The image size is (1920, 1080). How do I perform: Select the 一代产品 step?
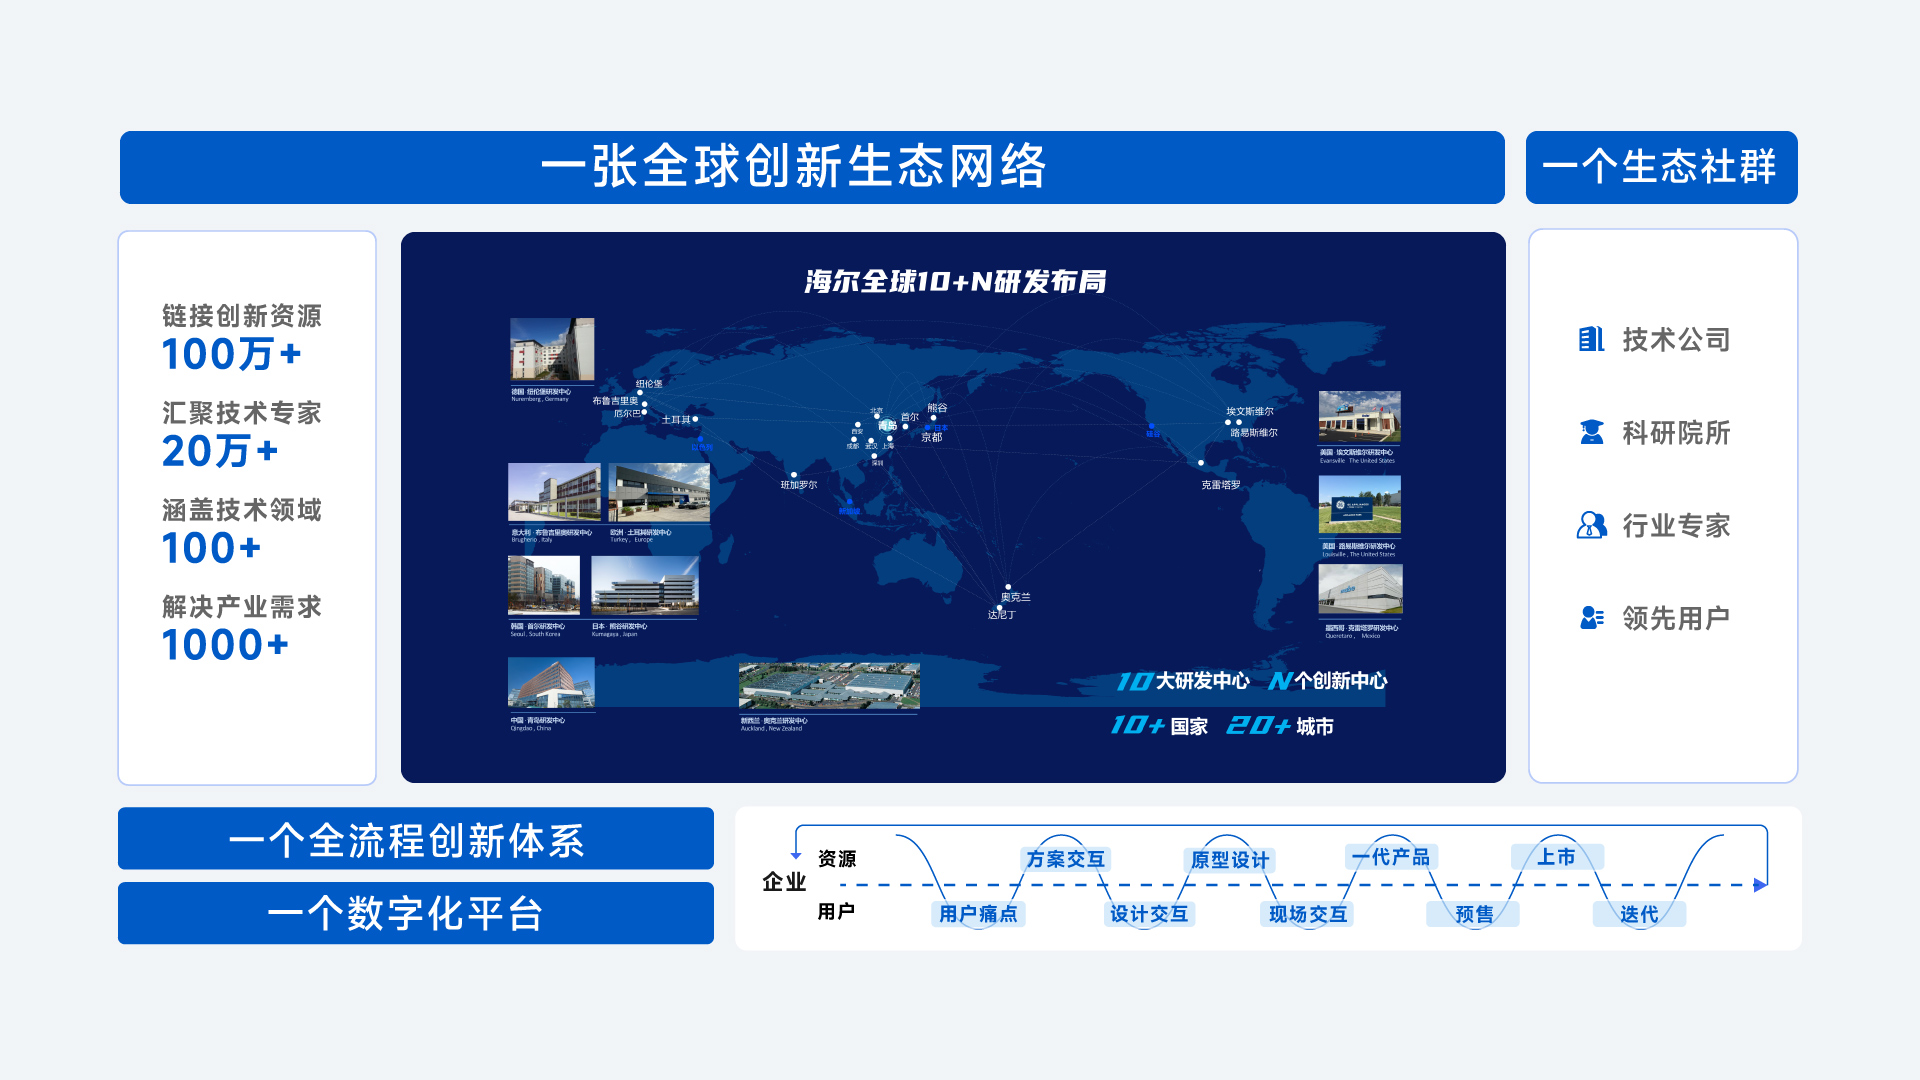[1391, 857]
